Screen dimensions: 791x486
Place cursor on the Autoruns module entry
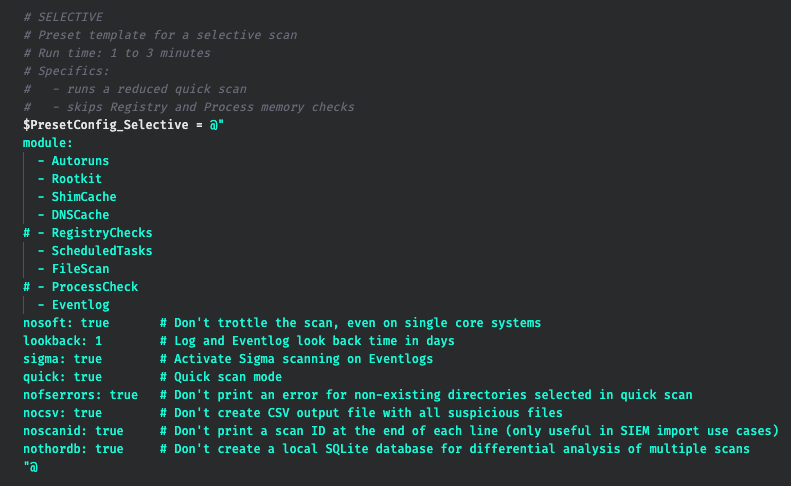pos(73,161)
